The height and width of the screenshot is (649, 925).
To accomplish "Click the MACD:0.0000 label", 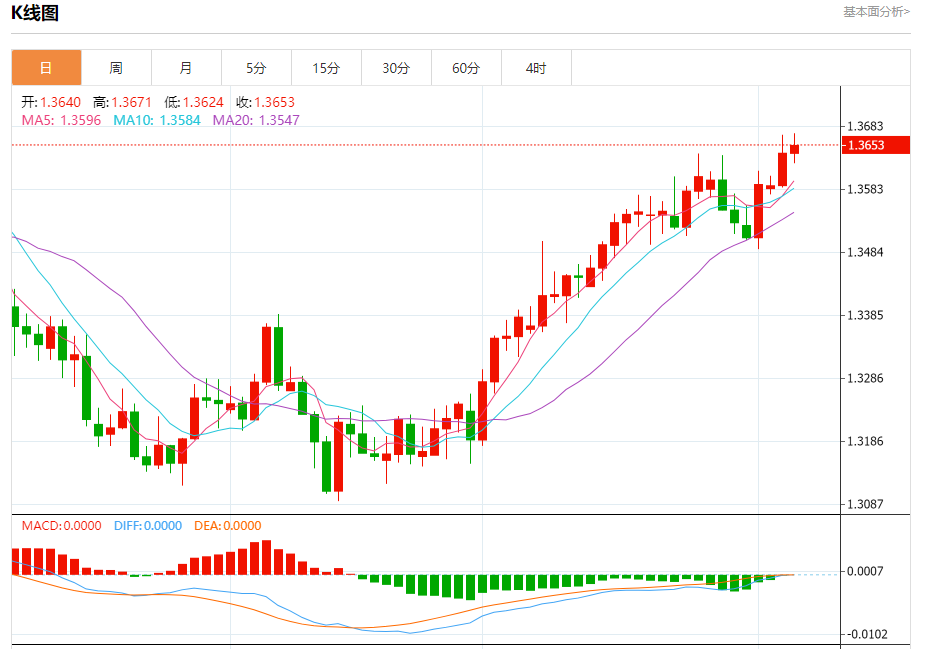I will tap(61, 526).
